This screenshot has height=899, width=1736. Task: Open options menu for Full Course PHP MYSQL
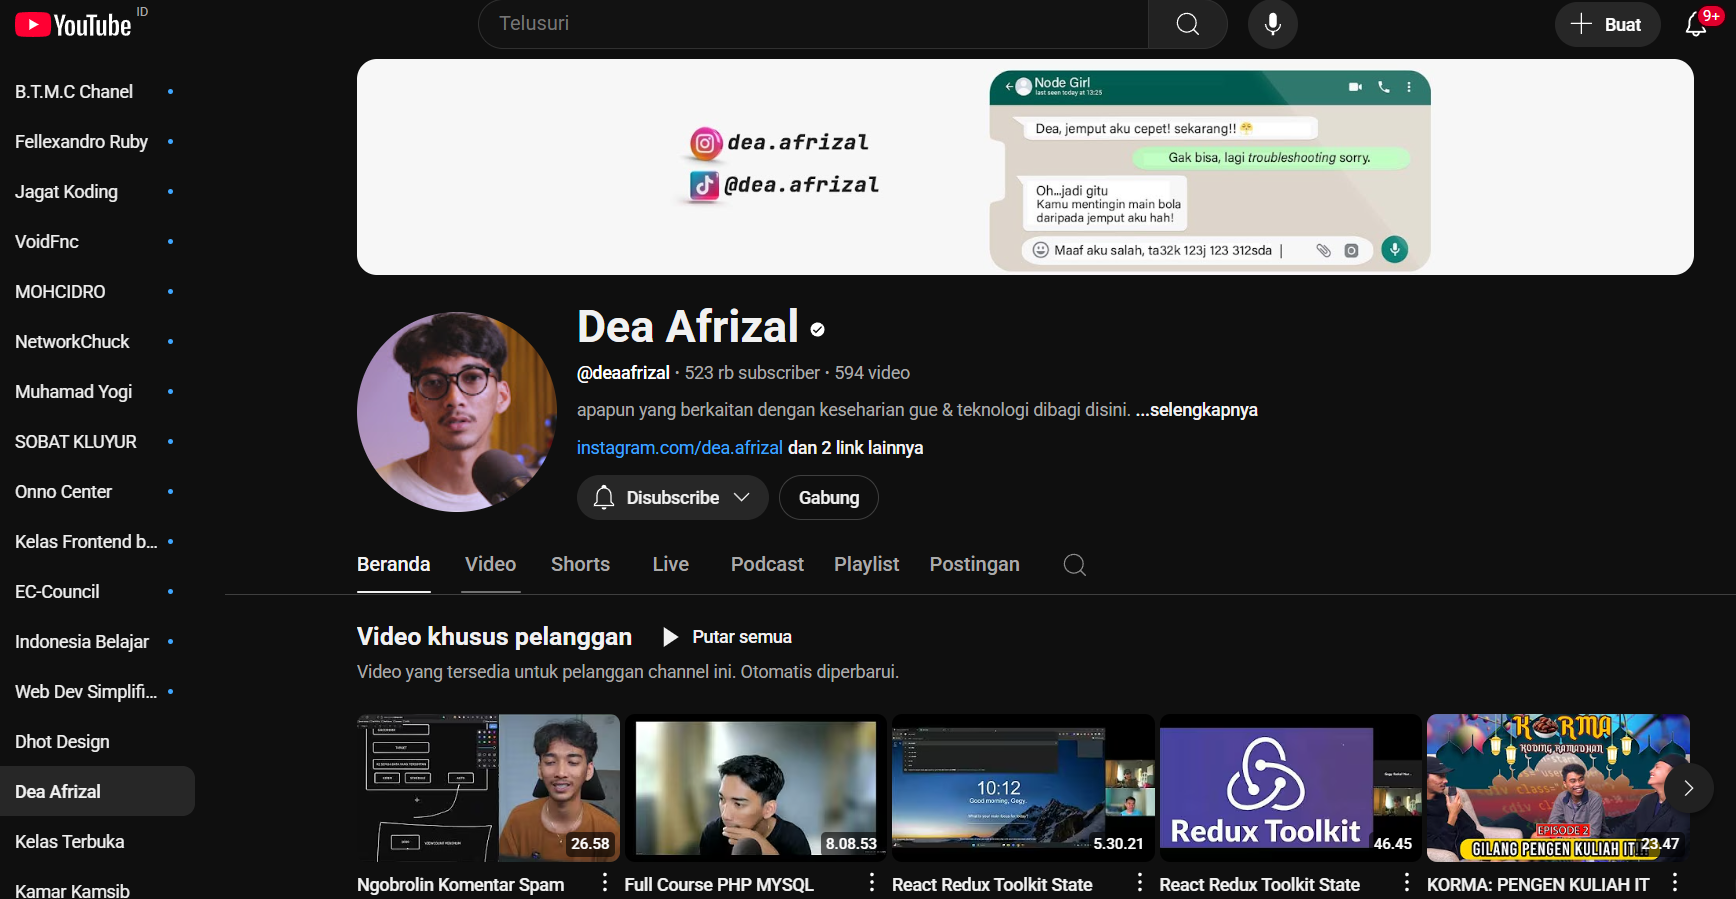(871, 883)
